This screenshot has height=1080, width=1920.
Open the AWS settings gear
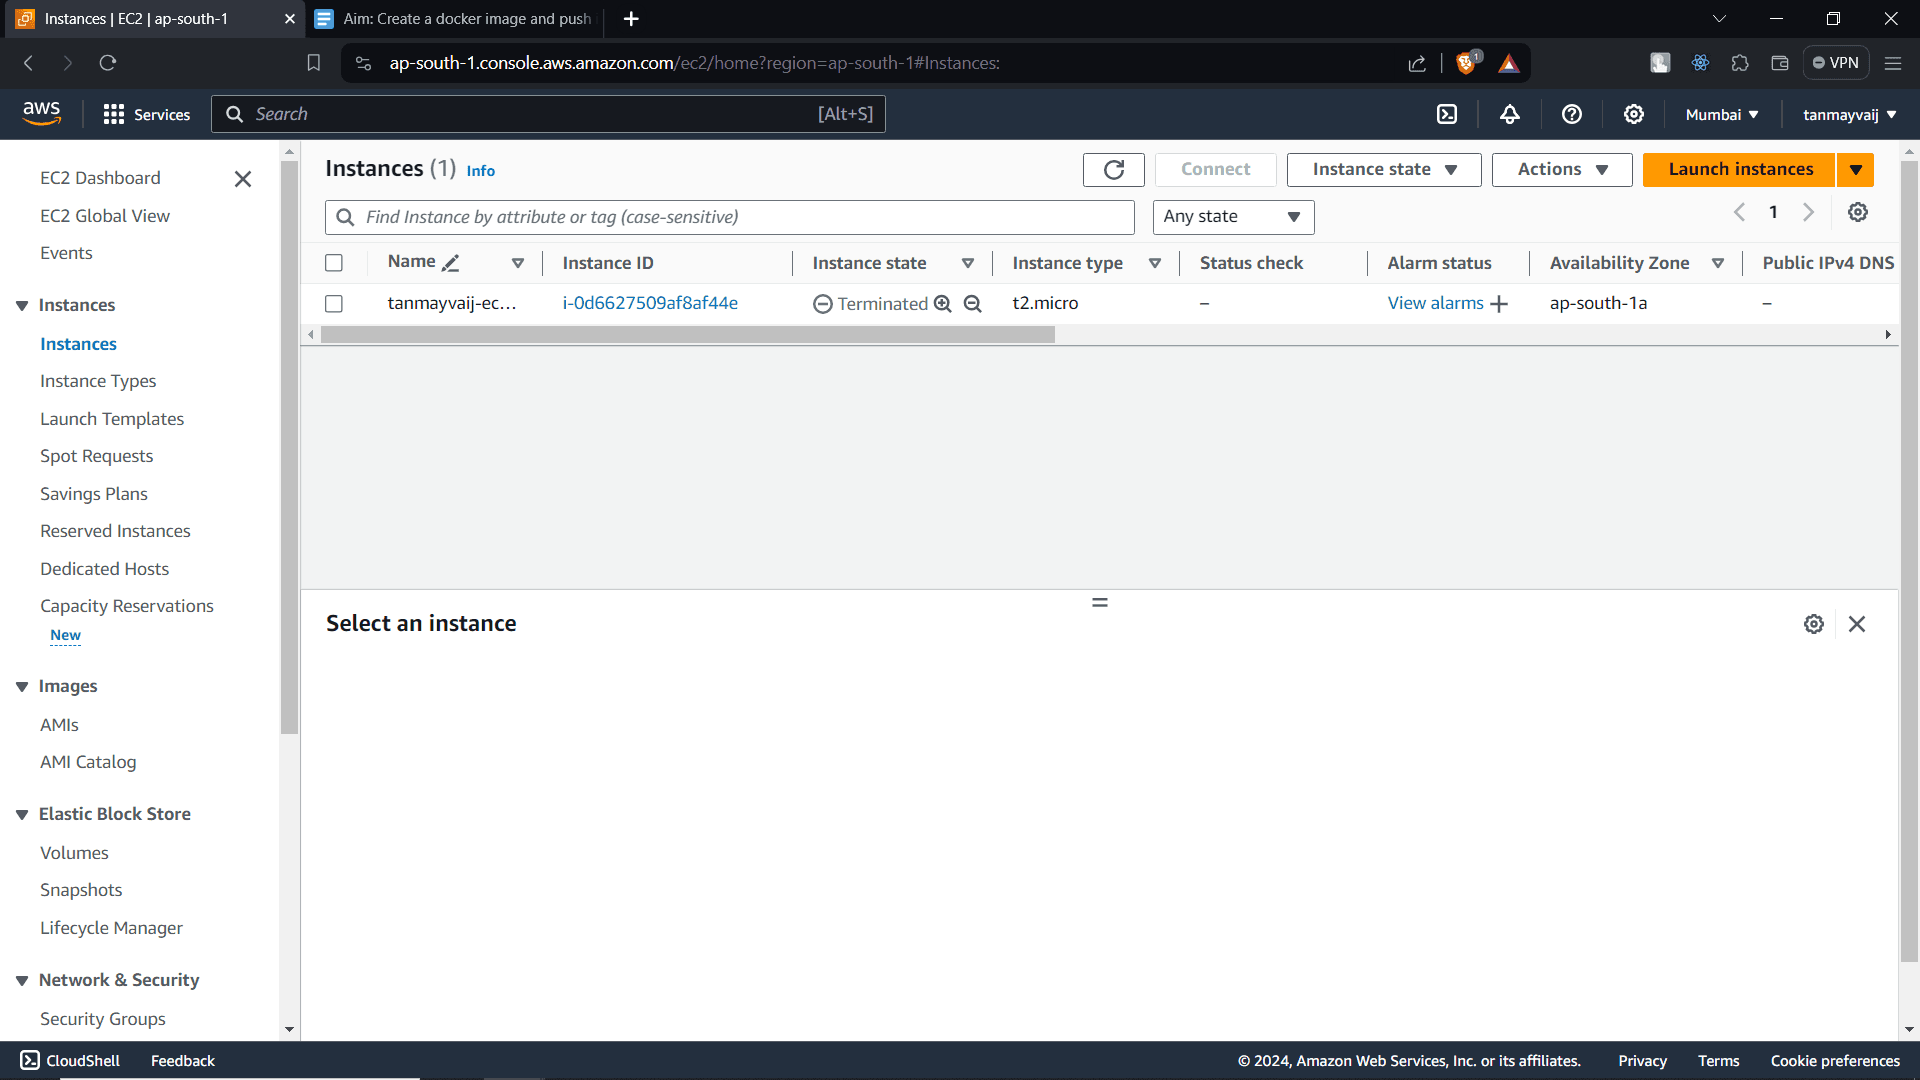click(x=1633, y=114)
